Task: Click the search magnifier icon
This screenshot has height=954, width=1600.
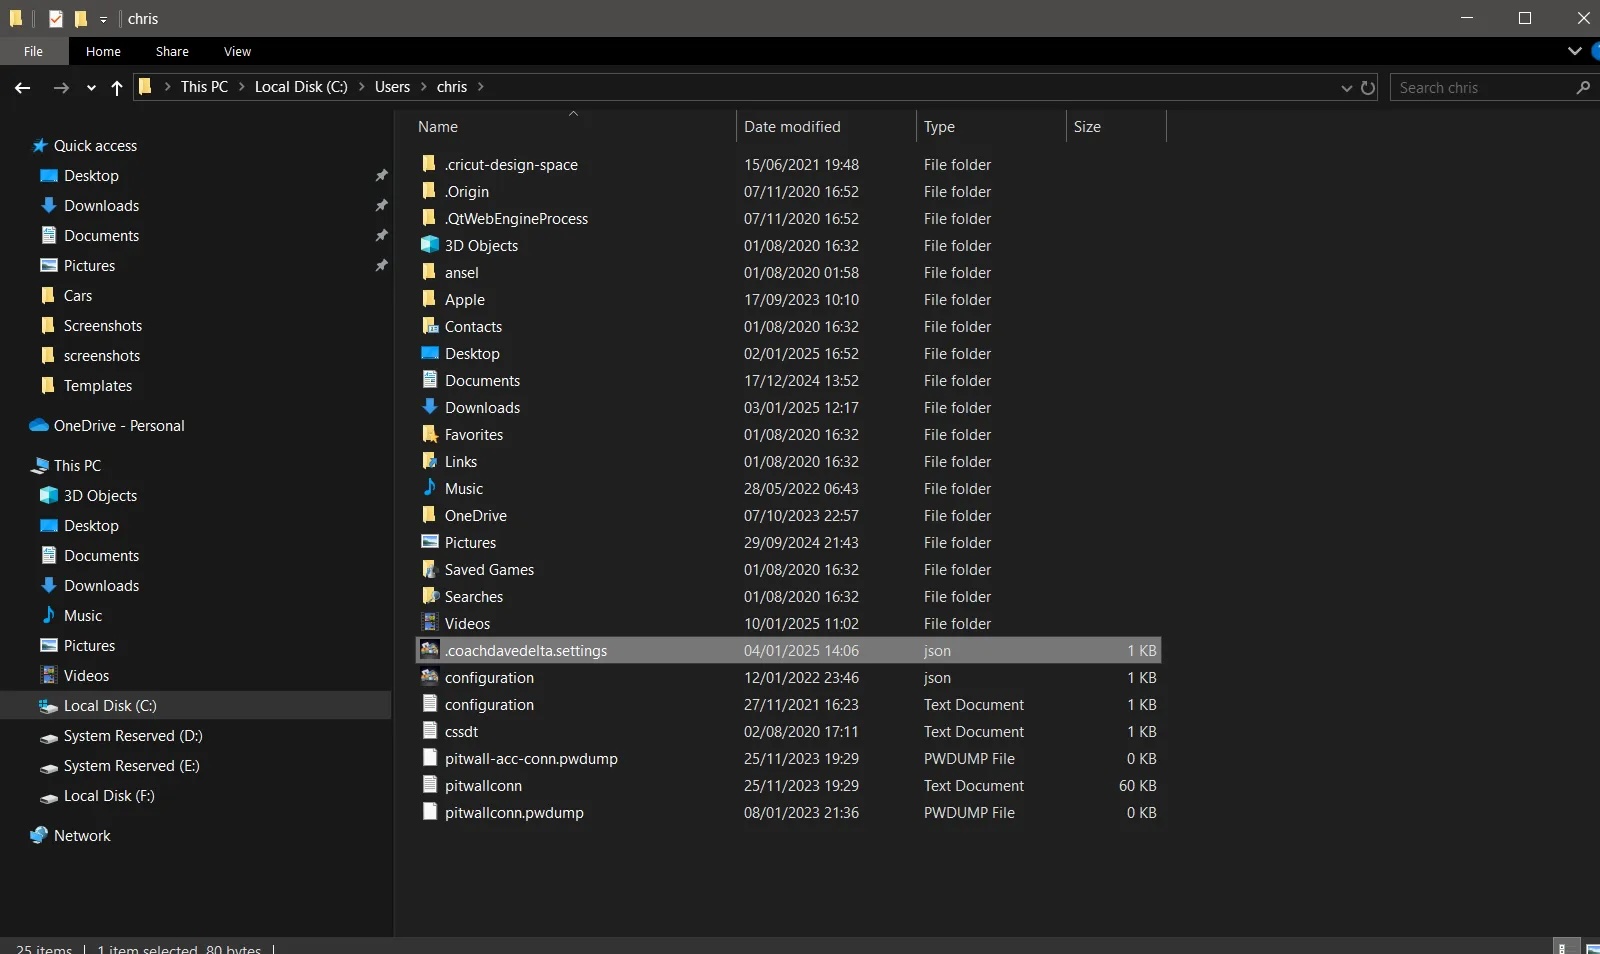Action: click(1583, 88)
